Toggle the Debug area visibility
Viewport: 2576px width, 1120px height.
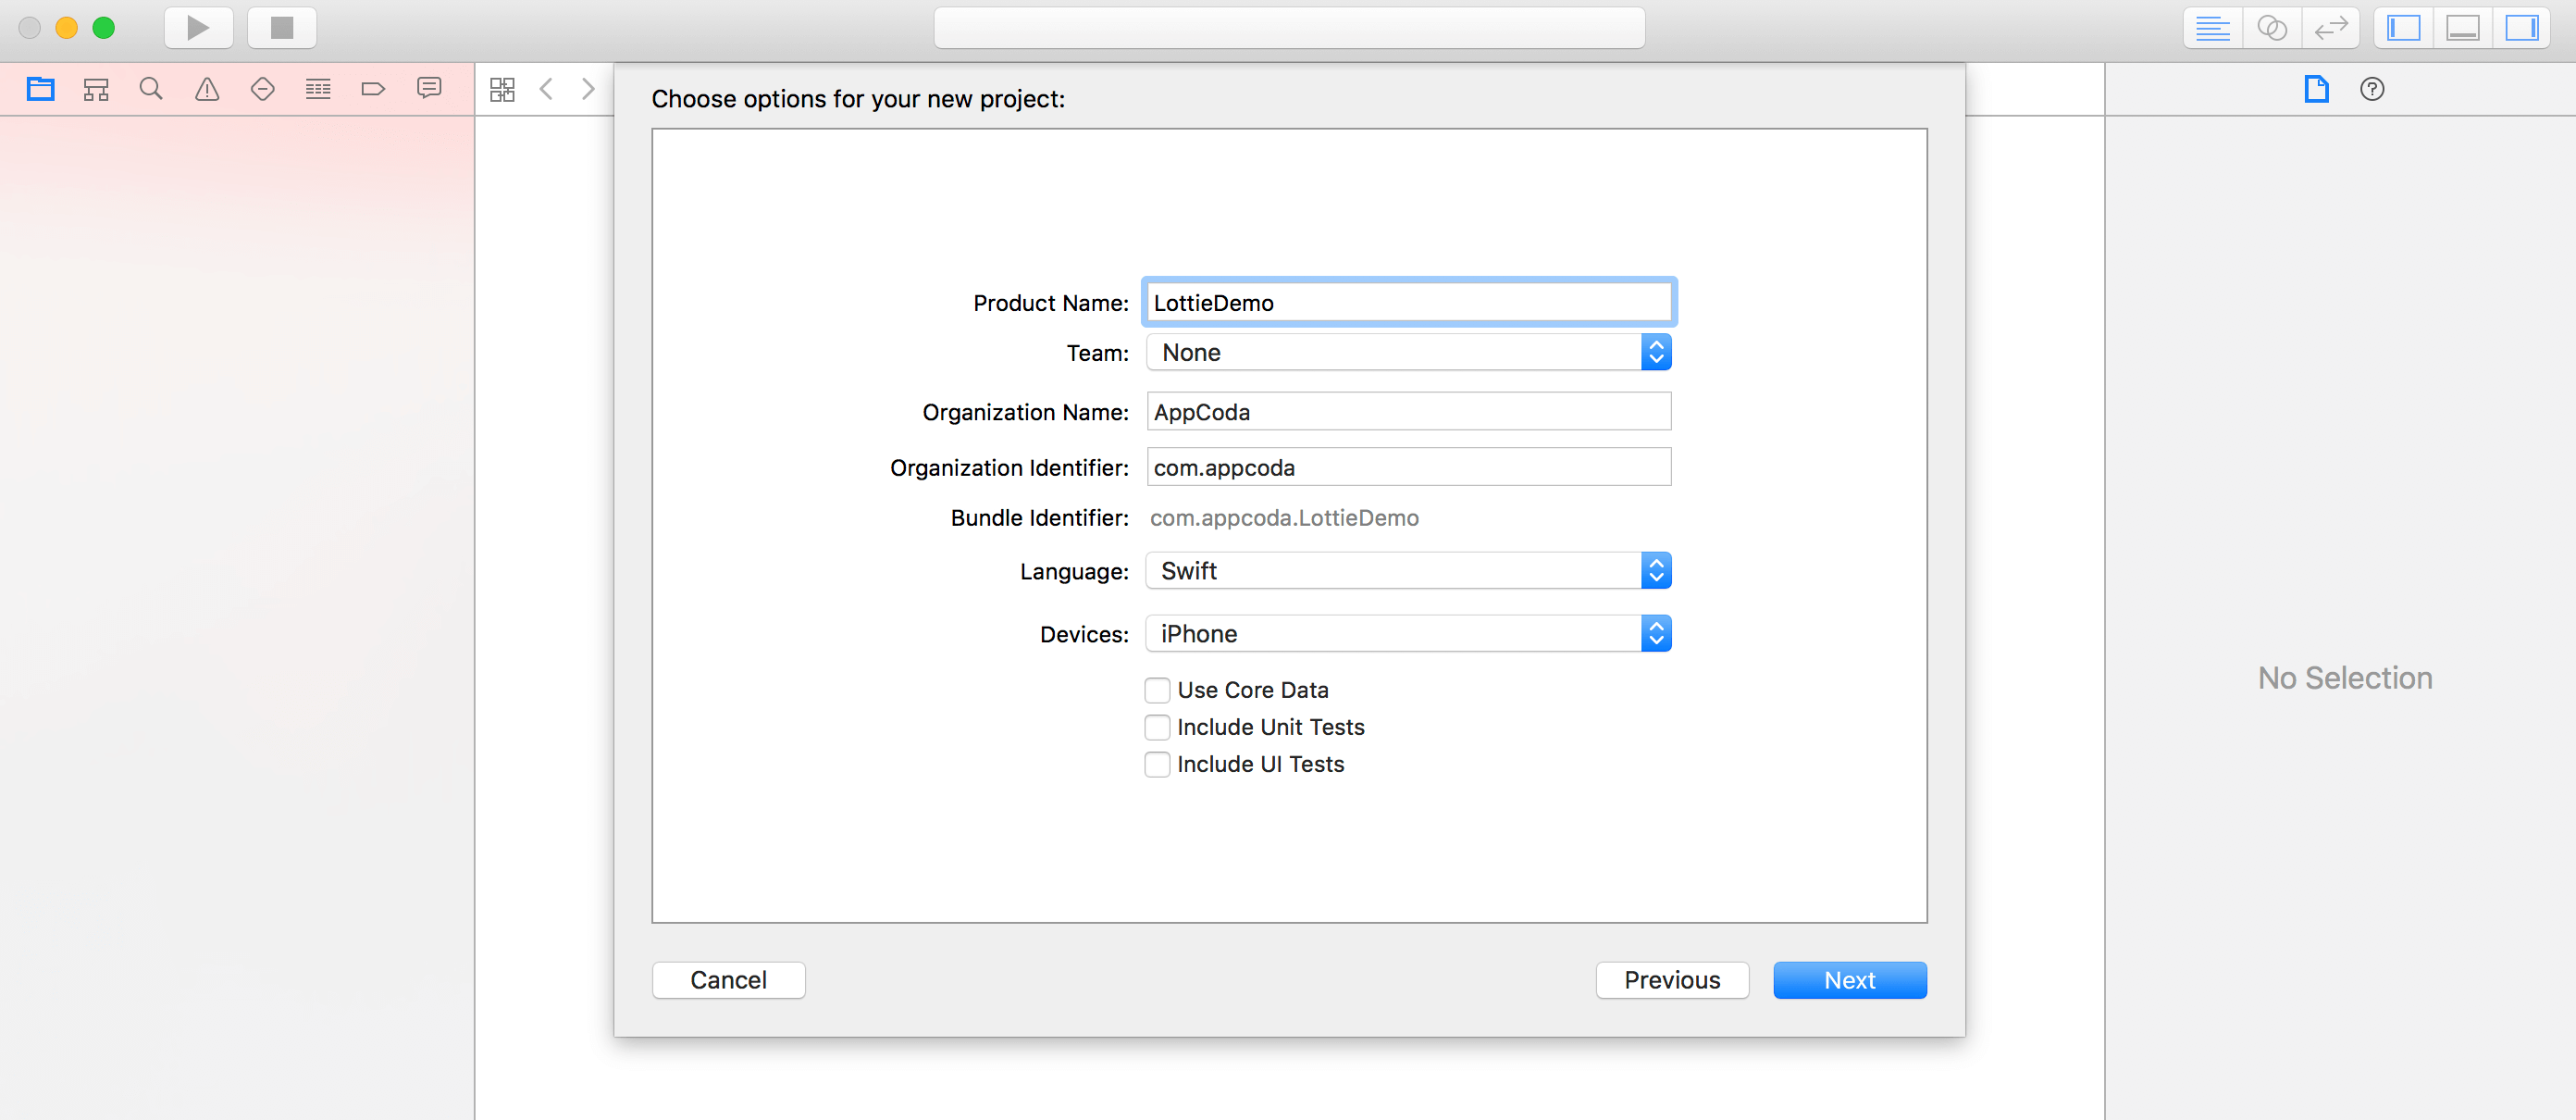[x=2462, y=27]
